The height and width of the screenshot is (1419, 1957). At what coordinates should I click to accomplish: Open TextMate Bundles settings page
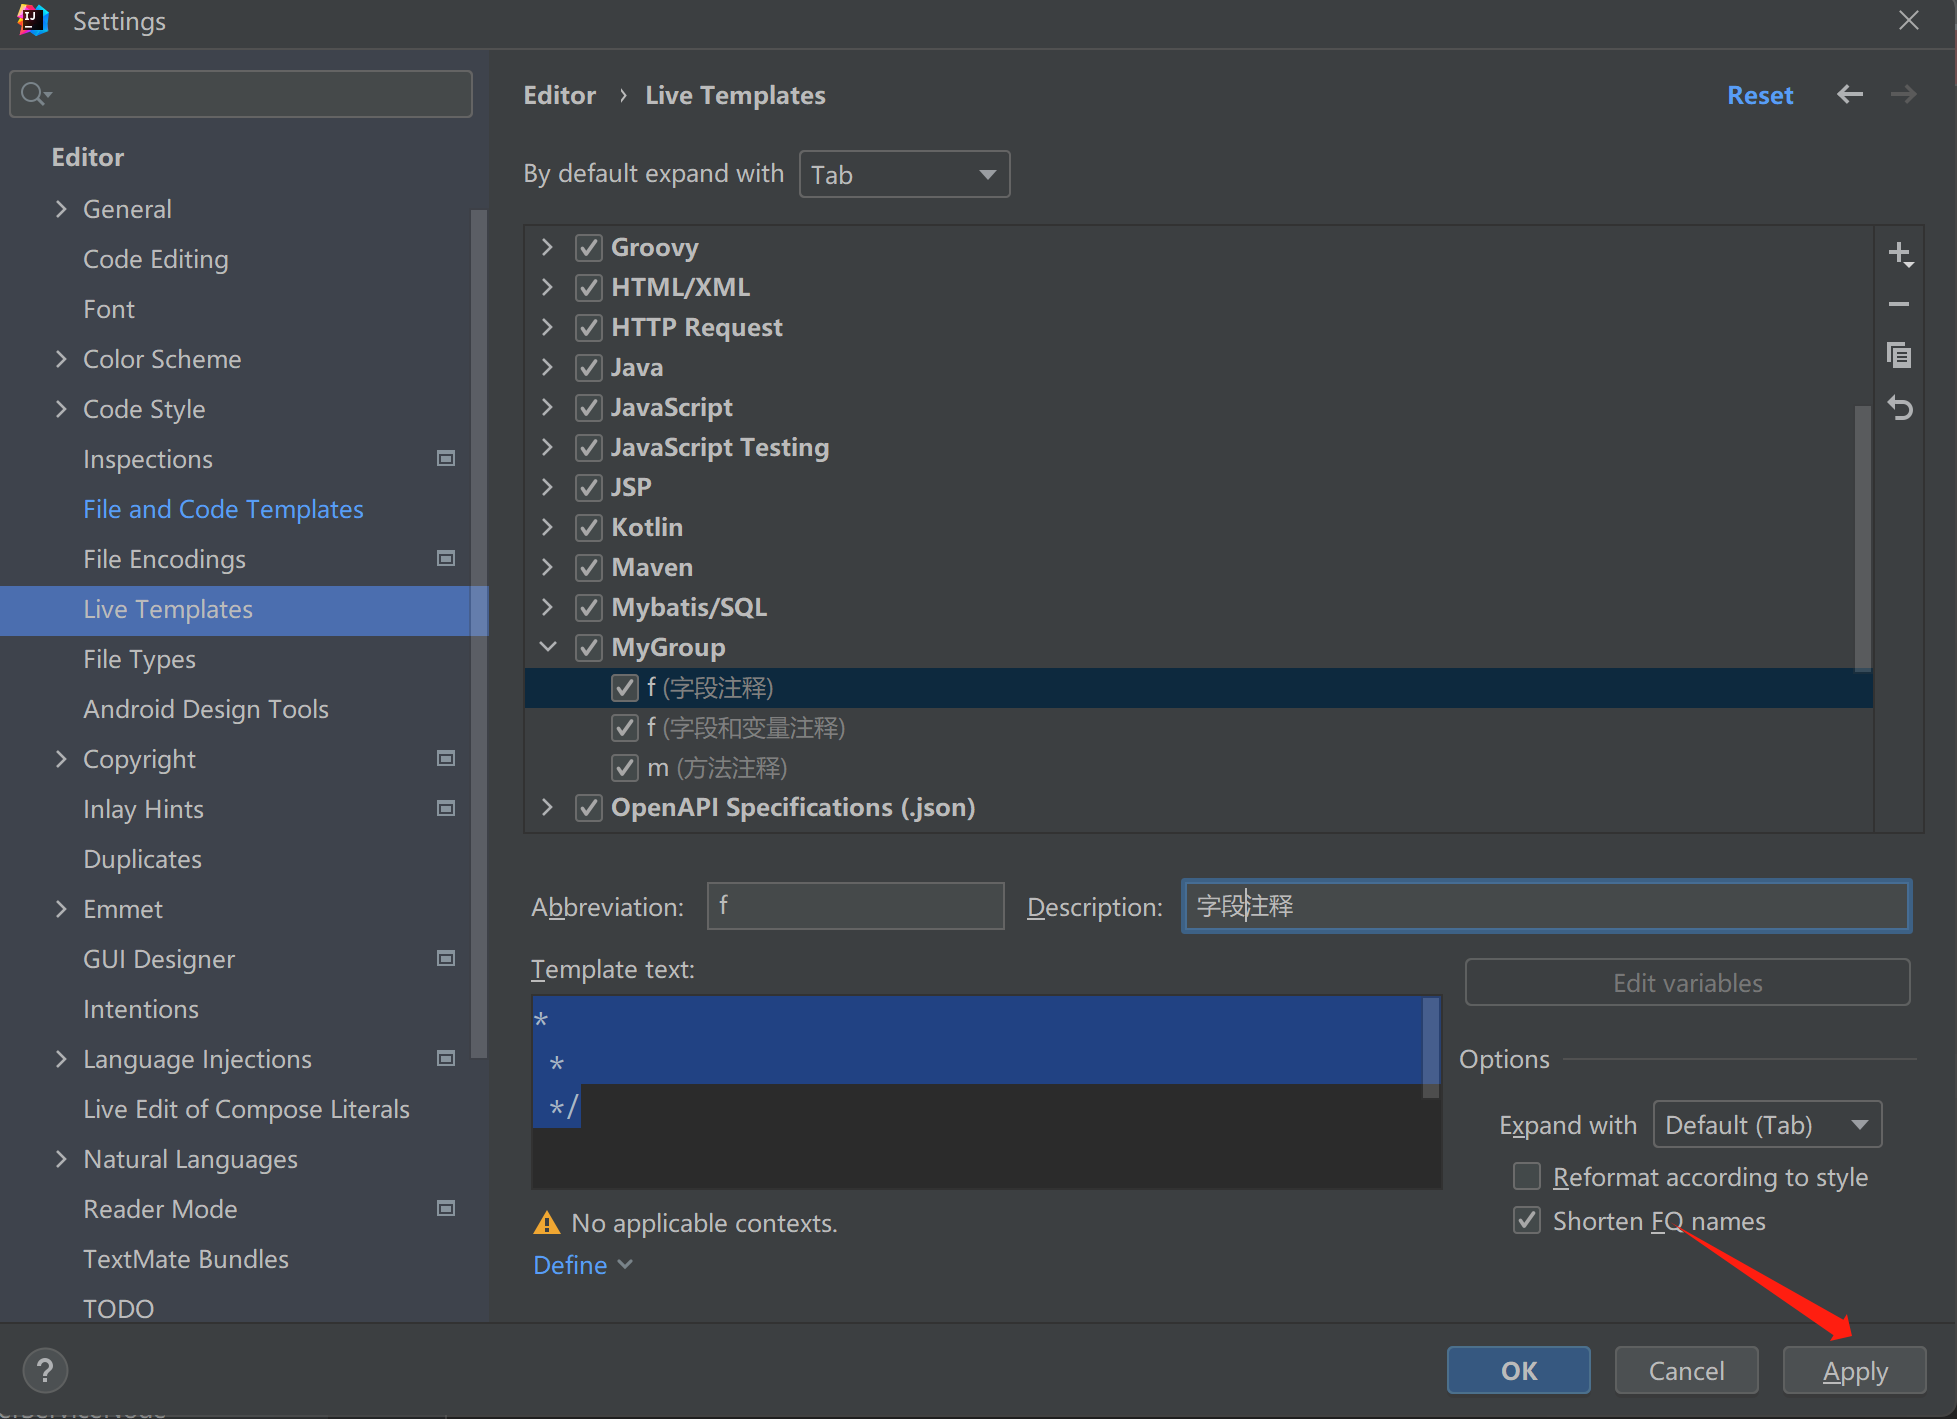click(x=186, y=1259)
